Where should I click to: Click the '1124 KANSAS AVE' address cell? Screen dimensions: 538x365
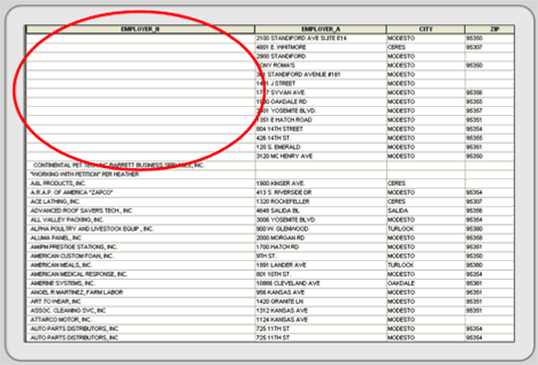320,320
